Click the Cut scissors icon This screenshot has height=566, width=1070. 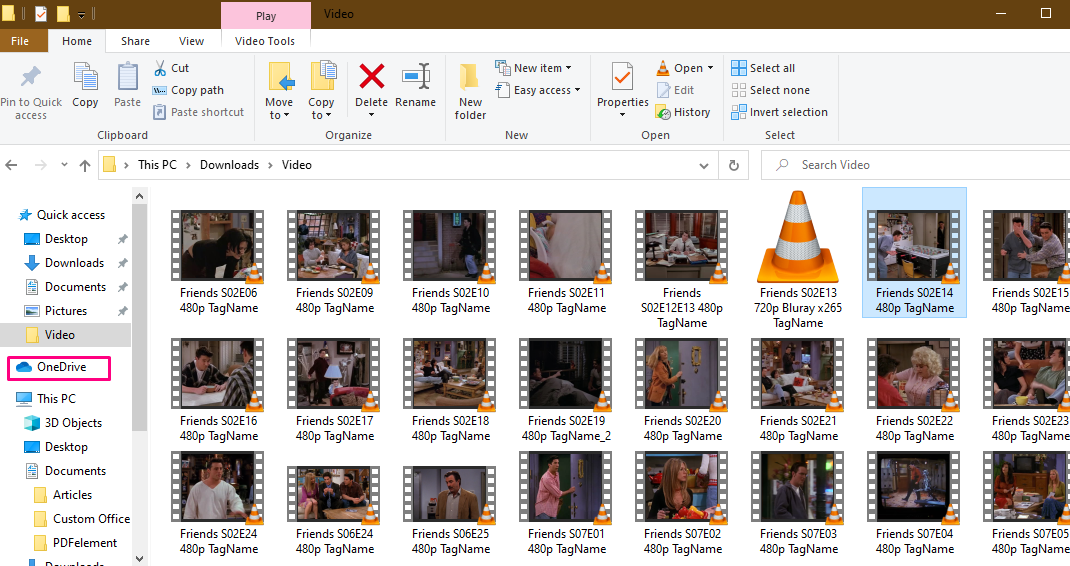click(x=160, y=68)
